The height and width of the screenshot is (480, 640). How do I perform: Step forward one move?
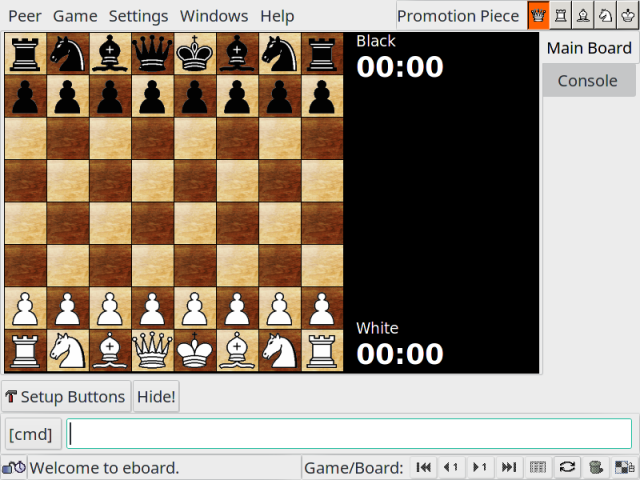[480, 467]
